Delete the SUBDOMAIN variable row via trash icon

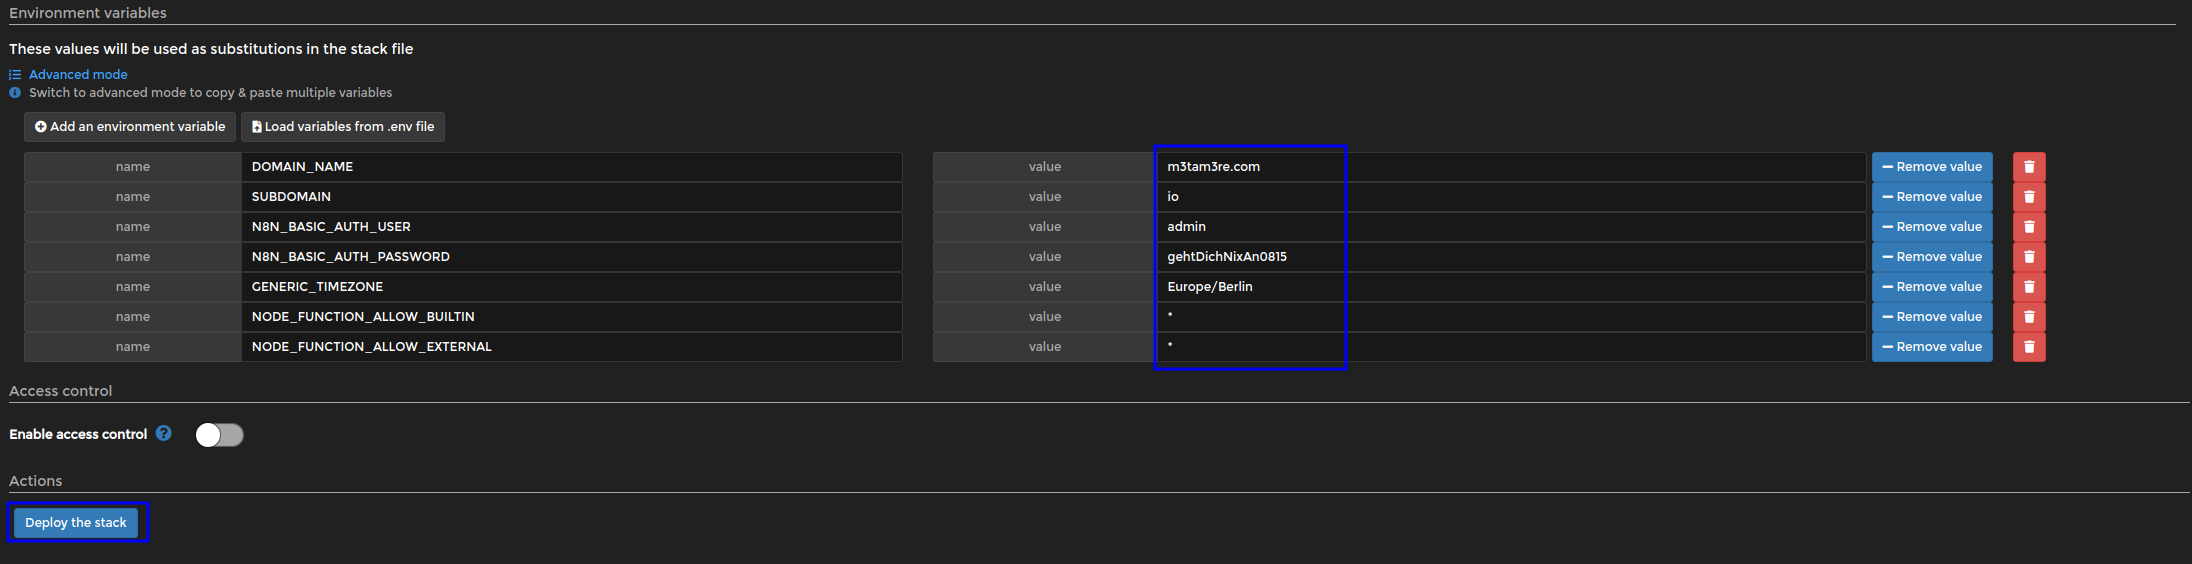(x=2028, y=197)
